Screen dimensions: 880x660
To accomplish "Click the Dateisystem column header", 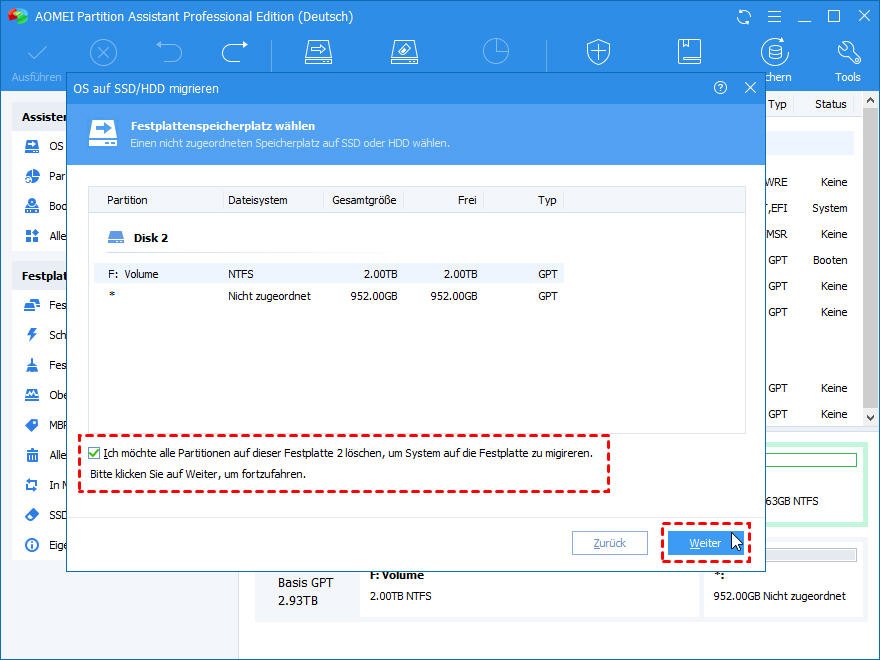I will pyautogui.click(x=258, y=200).
